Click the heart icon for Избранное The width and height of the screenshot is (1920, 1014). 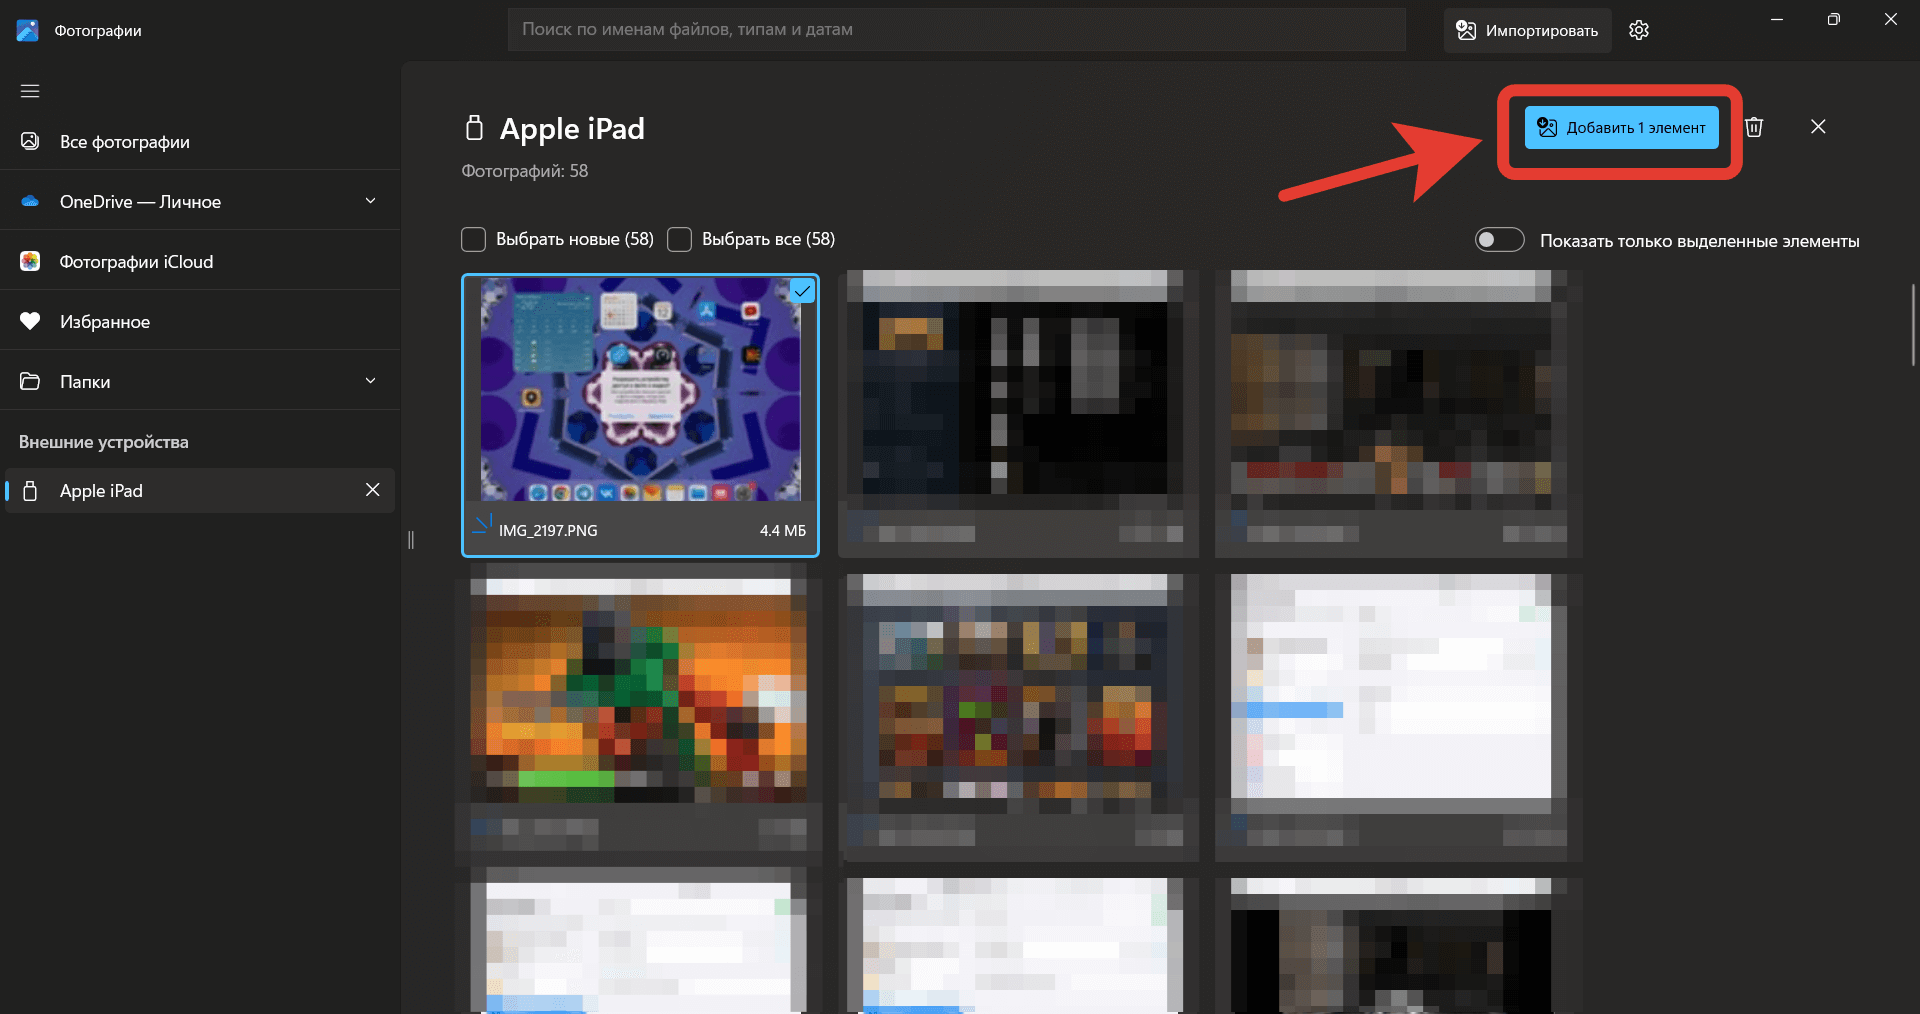point(30,321)
